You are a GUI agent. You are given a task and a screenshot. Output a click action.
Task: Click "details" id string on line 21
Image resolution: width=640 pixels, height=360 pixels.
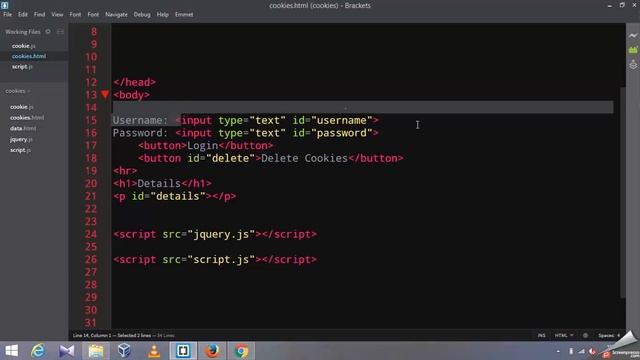178,196
